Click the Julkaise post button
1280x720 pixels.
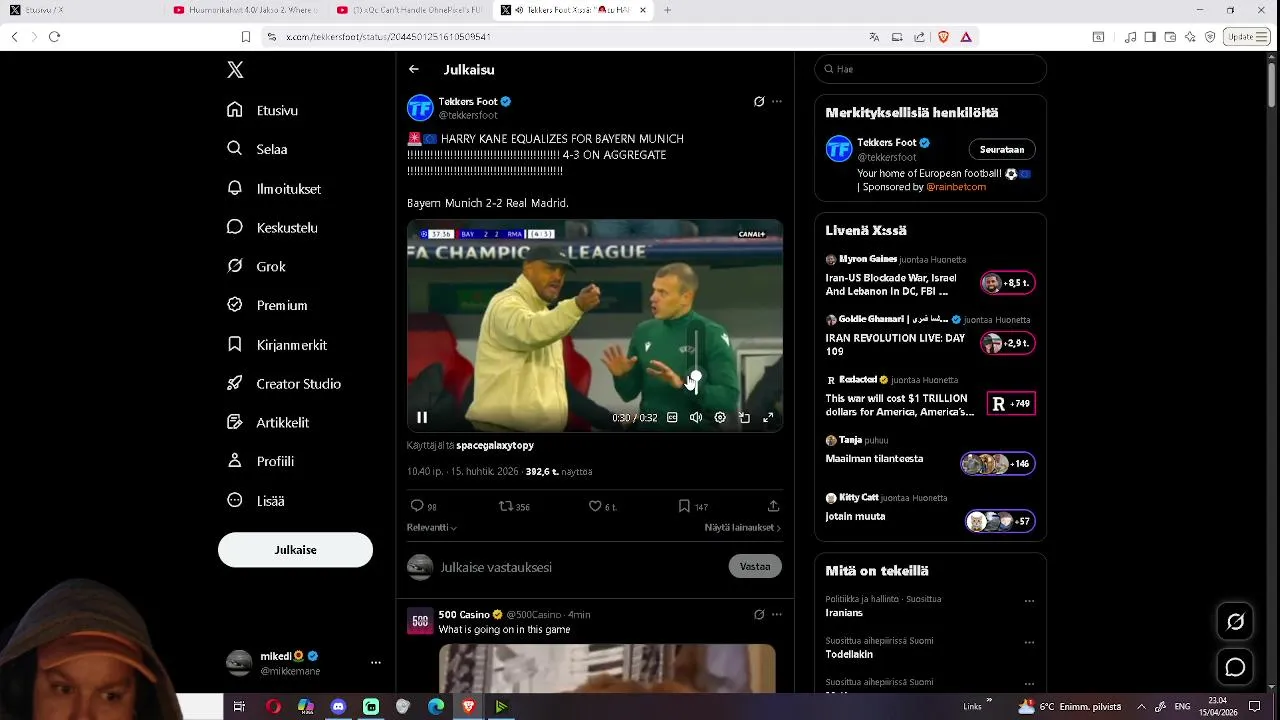click(295, 550)
